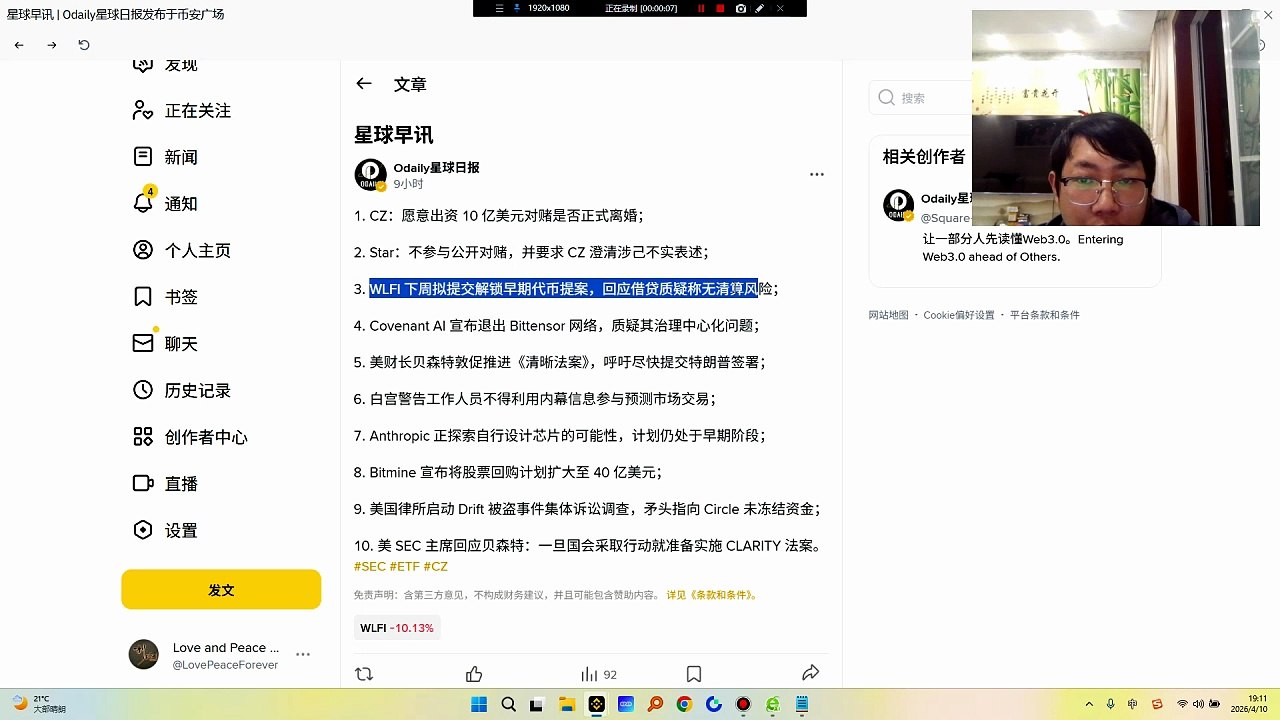Open File Explorer from the taskbar
This screenshot has height=720, width=1280.
point(567,705)
